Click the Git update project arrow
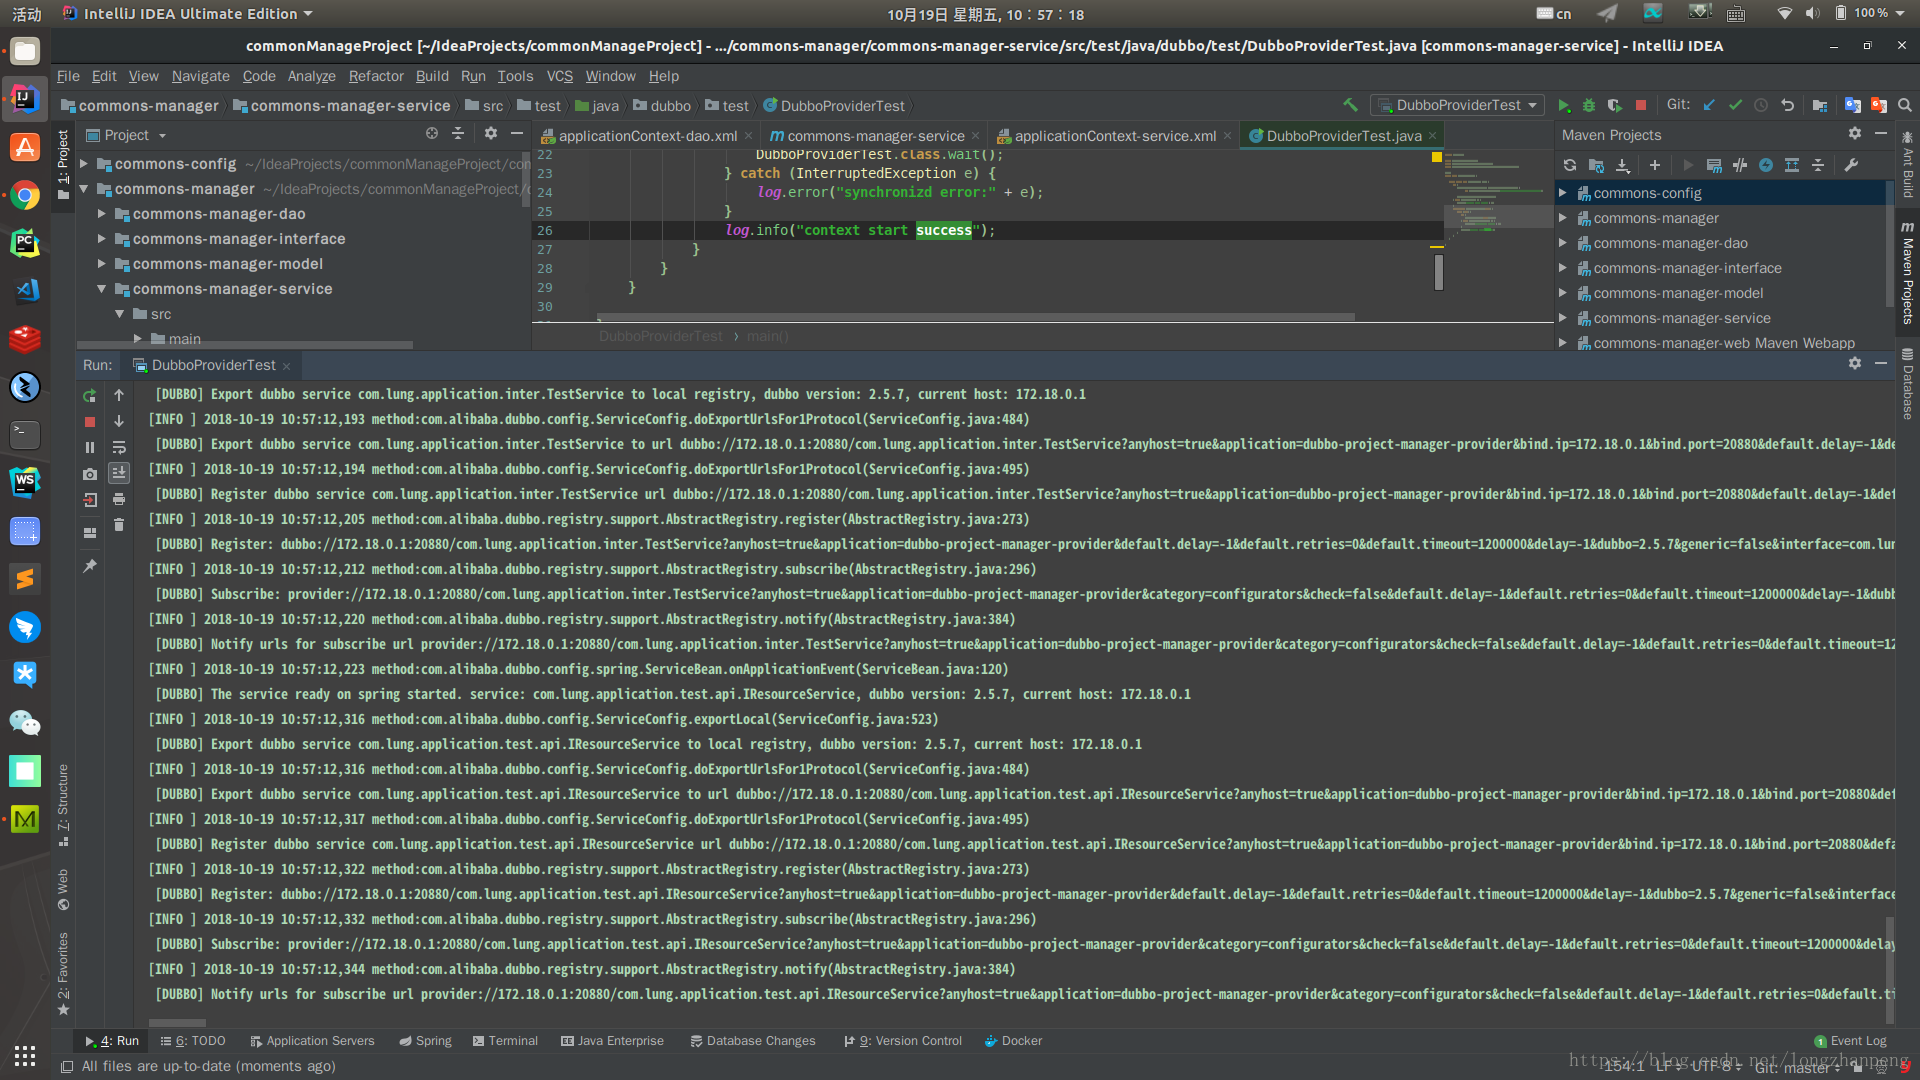The image size is (1920, 1080). (x=1709, y=105)
